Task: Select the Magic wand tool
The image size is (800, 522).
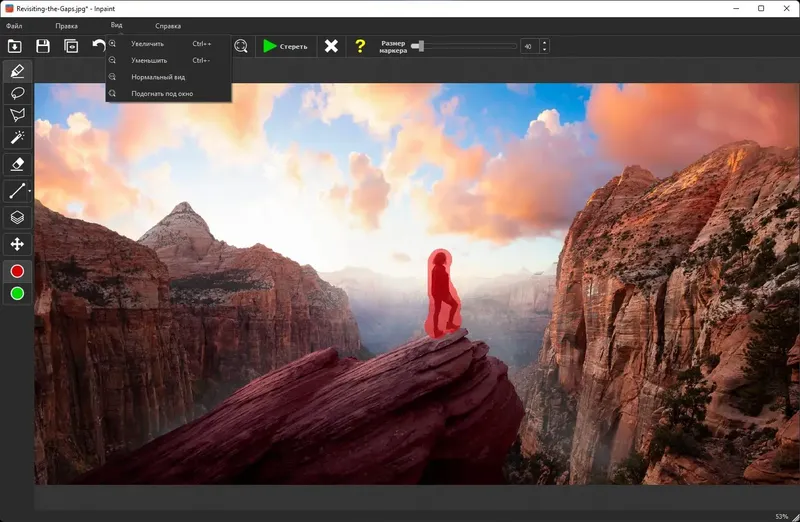Action: 17,137
